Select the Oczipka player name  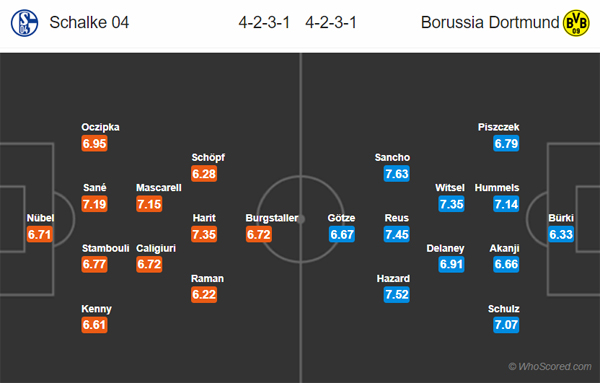[x=100, y=127]
